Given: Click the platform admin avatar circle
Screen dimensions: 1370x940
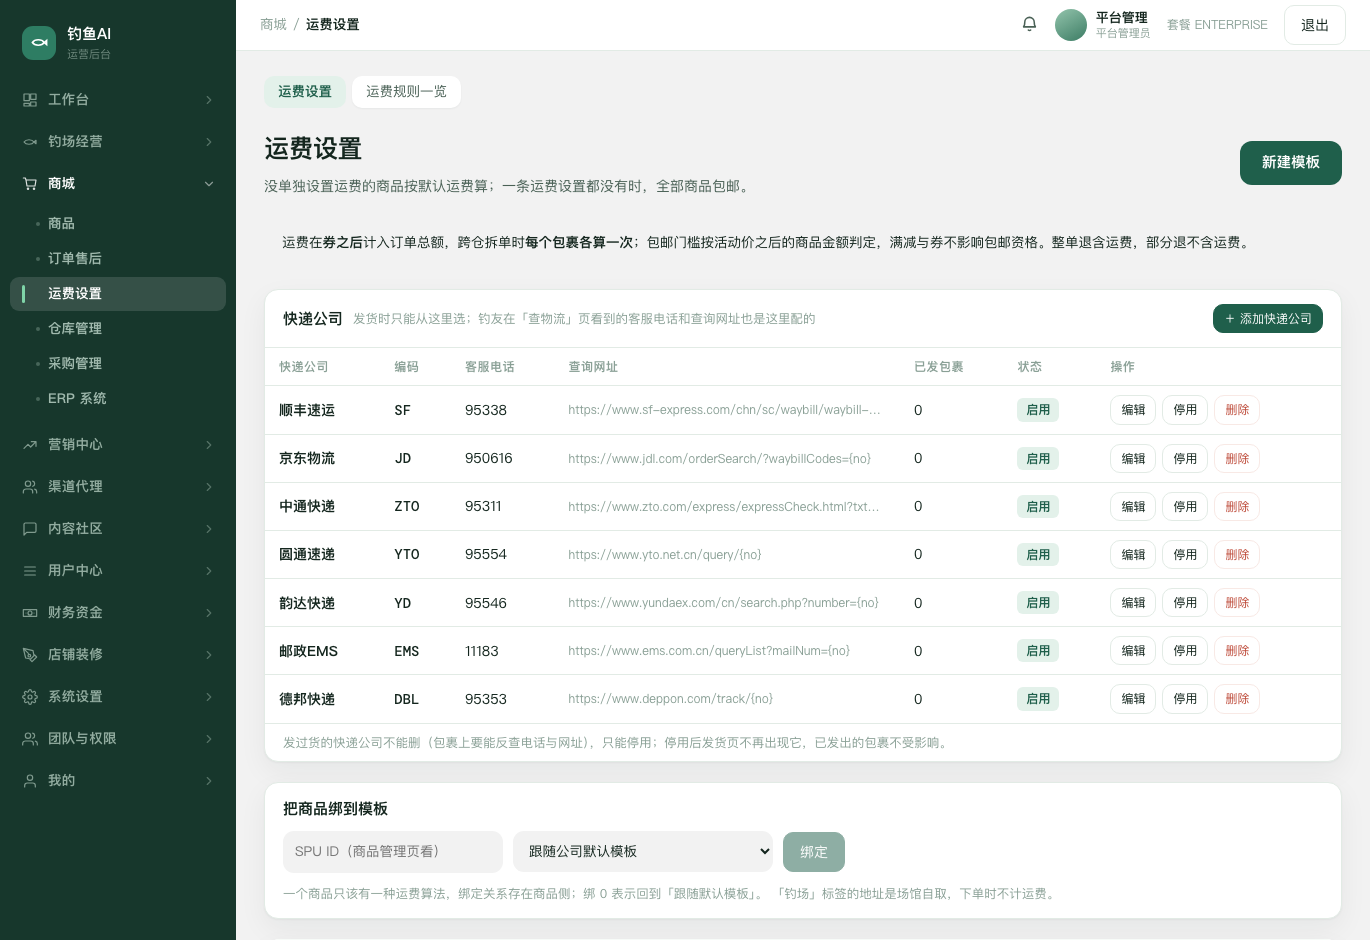Looking at the screenshot, I should (x=1071, y=25).
